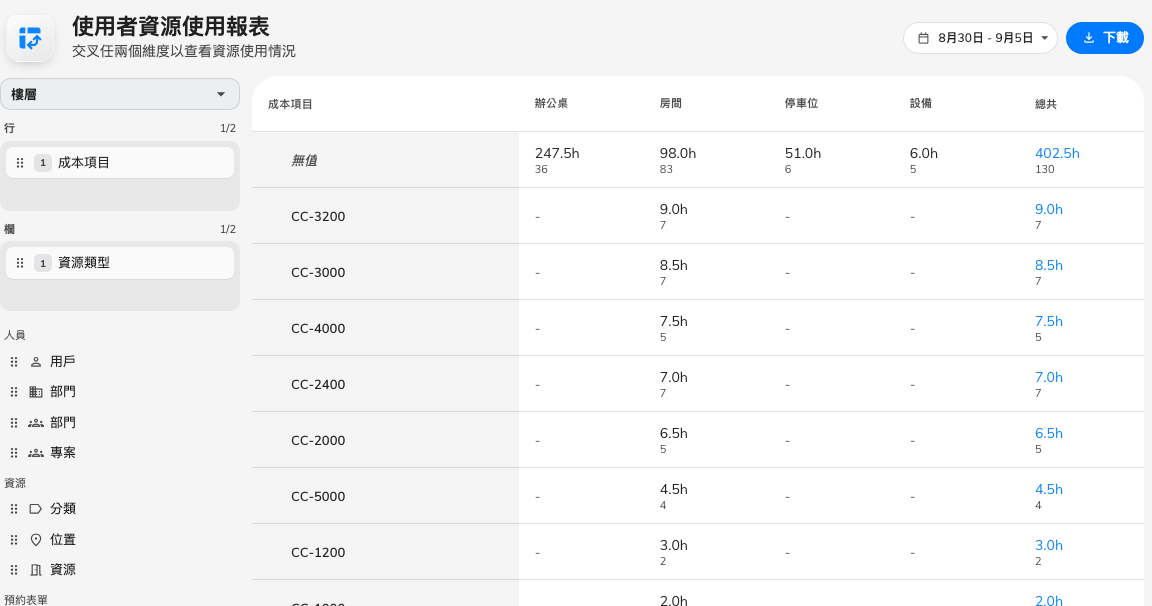Image resolution: width=1152 pixels, height=606 pixels.
Task: Open the 樓層 dropdown
Action: tap(120, 95)
